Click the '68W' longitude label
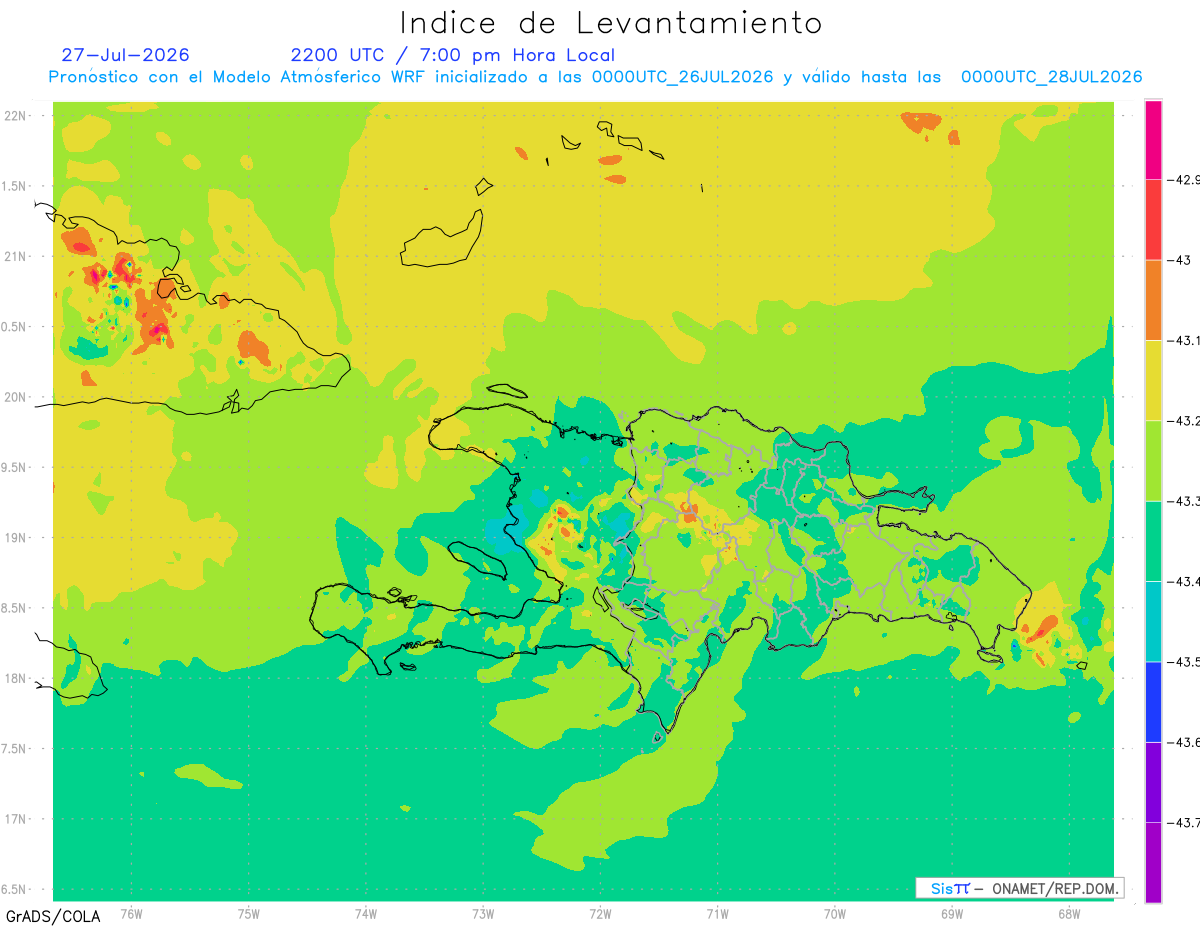 [x=1069, y=913]
